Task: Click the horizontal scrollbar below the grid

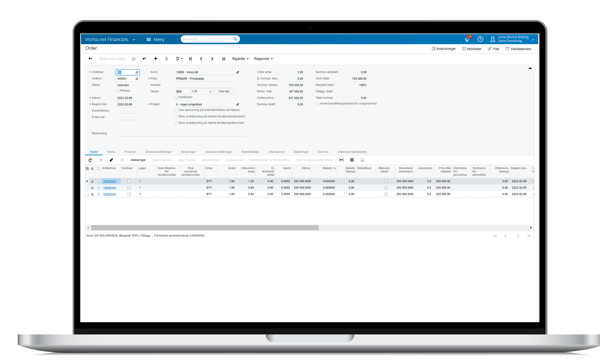Action: [205, 228]
